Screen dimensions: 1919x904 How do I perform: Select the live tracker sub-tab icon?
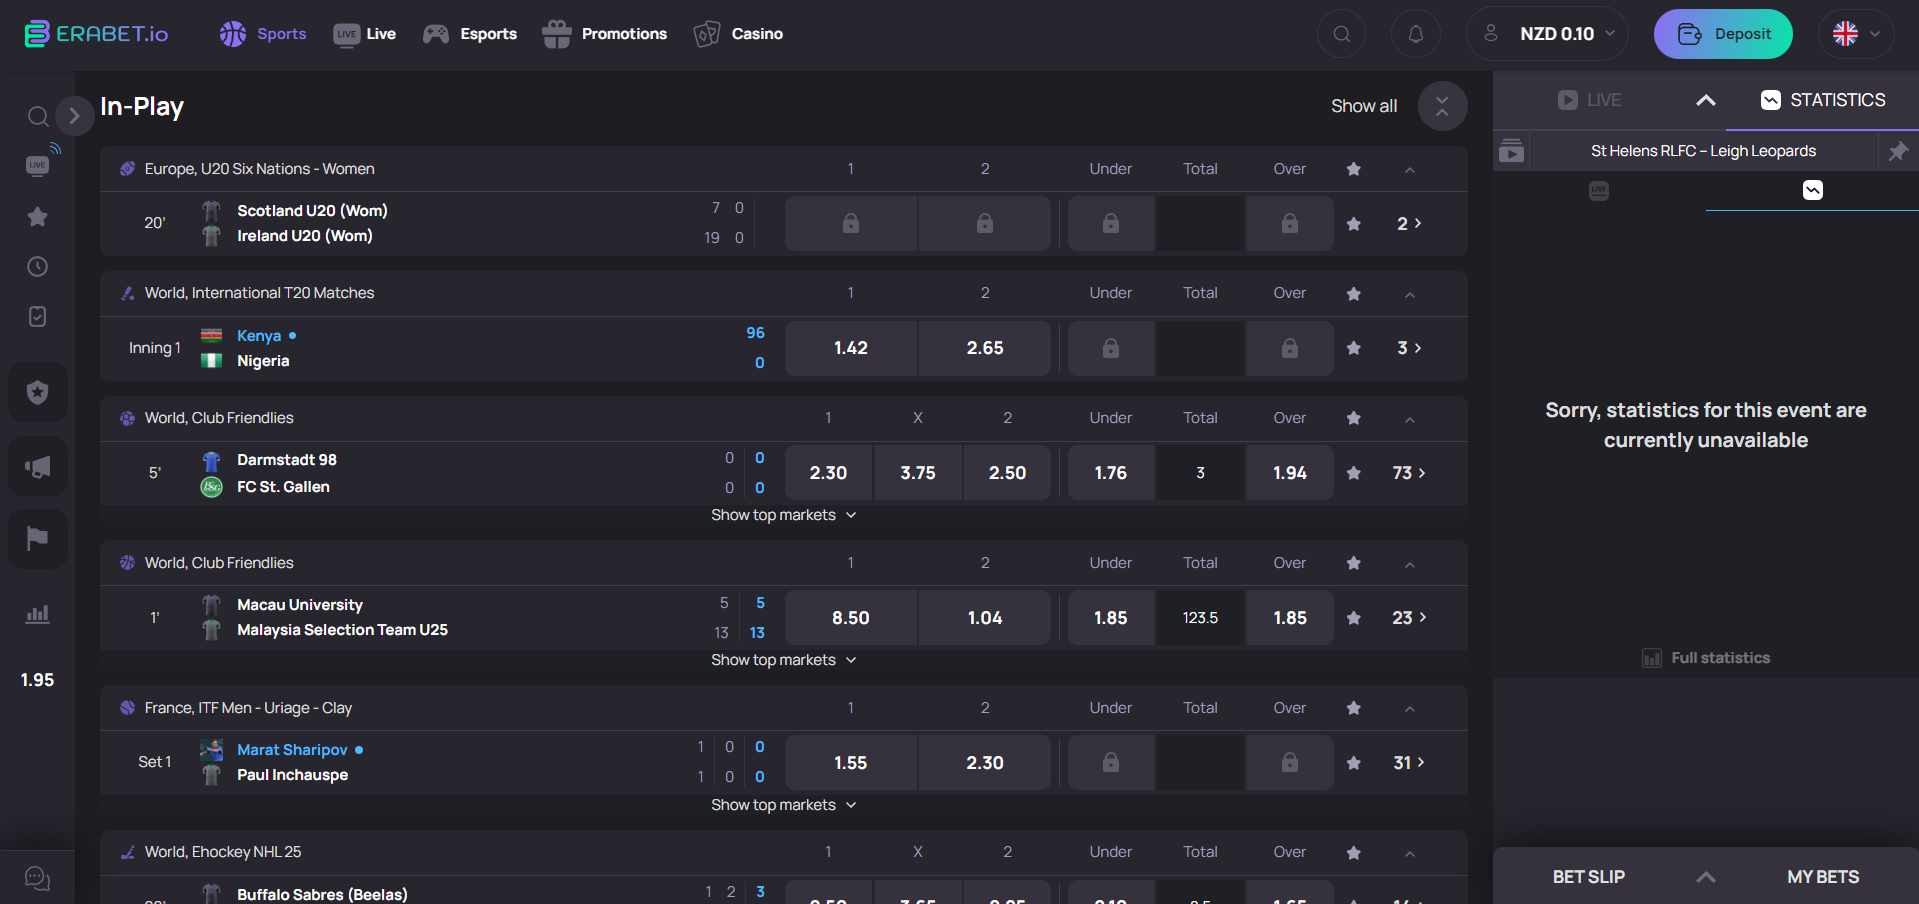coord(1599,190)
